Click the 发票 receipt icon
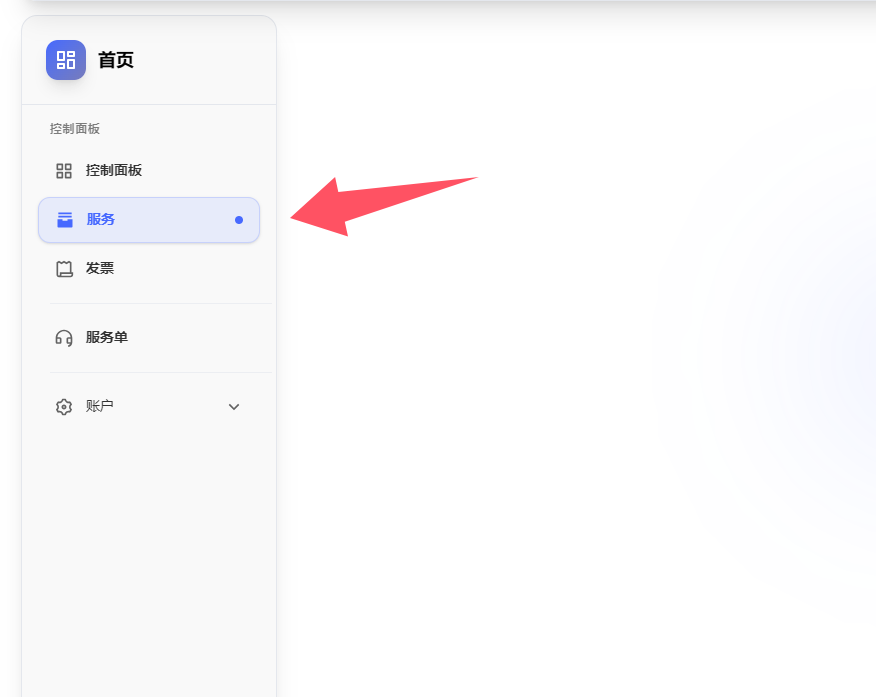 click(x=64, y=269)
